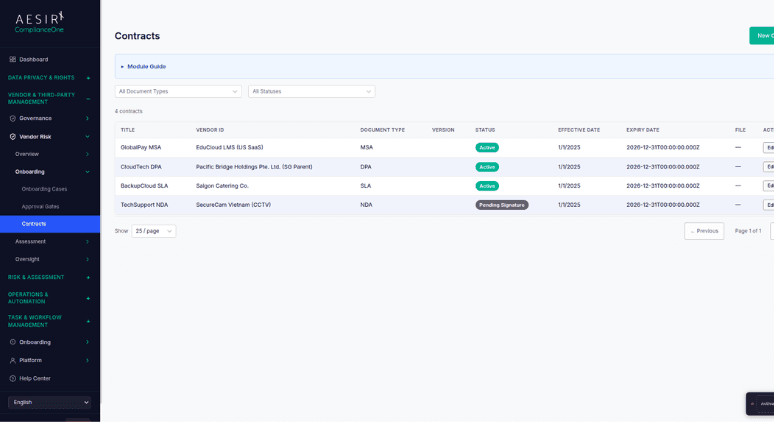Screen dimensions: 774x422
Task: Click the Vendor Risk shield icon
Action: tap(13, 137)
